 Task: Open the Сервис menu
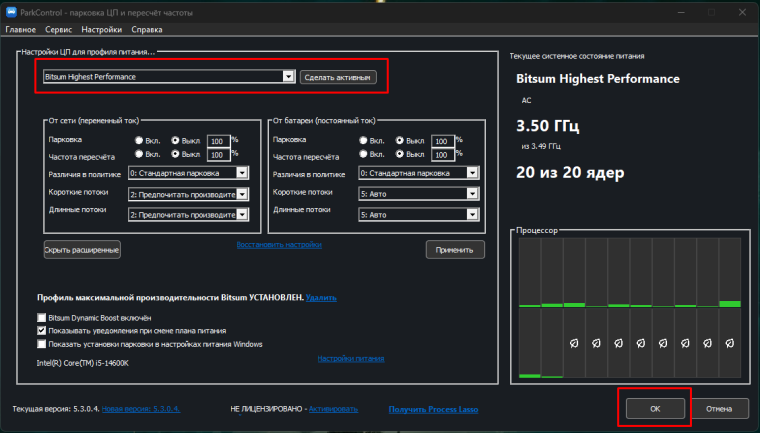coord(59,30)
